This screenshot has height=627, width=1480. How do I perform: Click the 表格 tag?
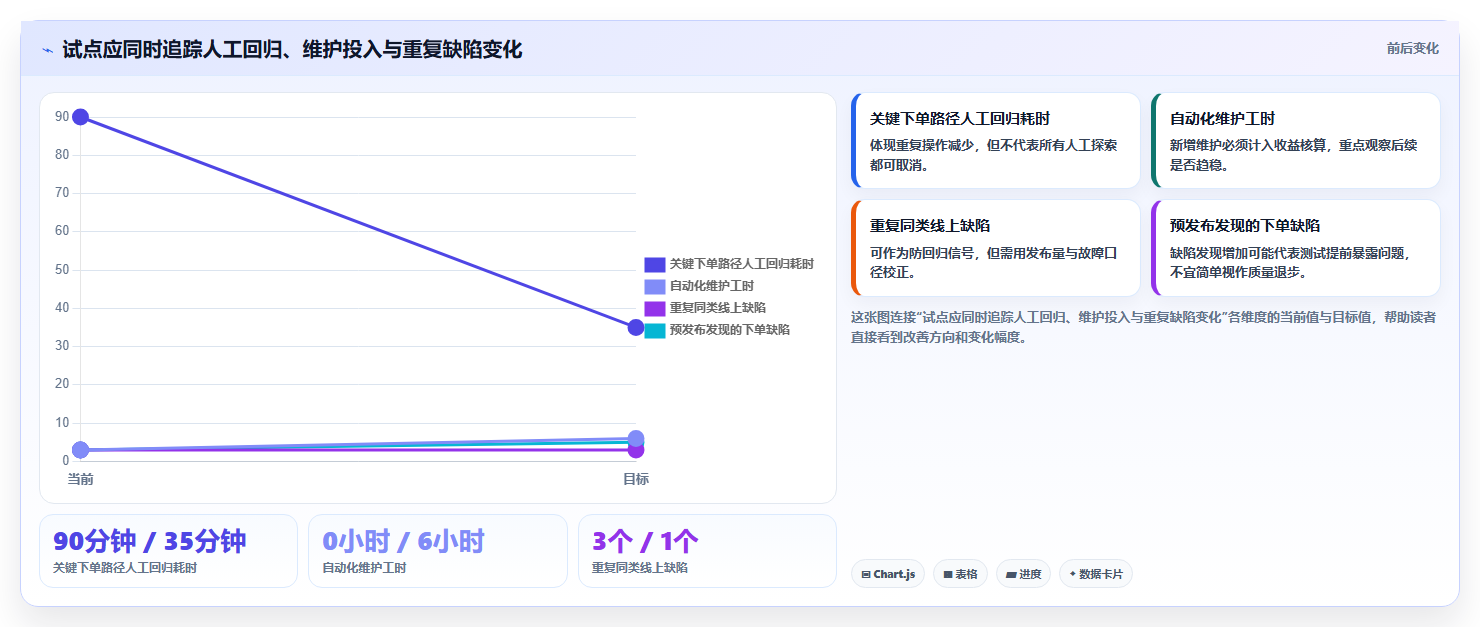(960, 574)
